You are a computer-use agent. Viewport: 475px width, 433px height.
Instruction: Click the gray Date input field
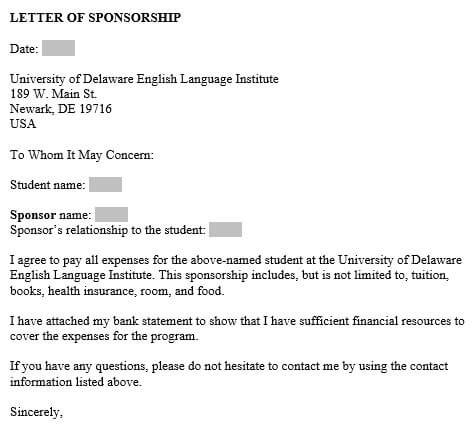[58, 48]
